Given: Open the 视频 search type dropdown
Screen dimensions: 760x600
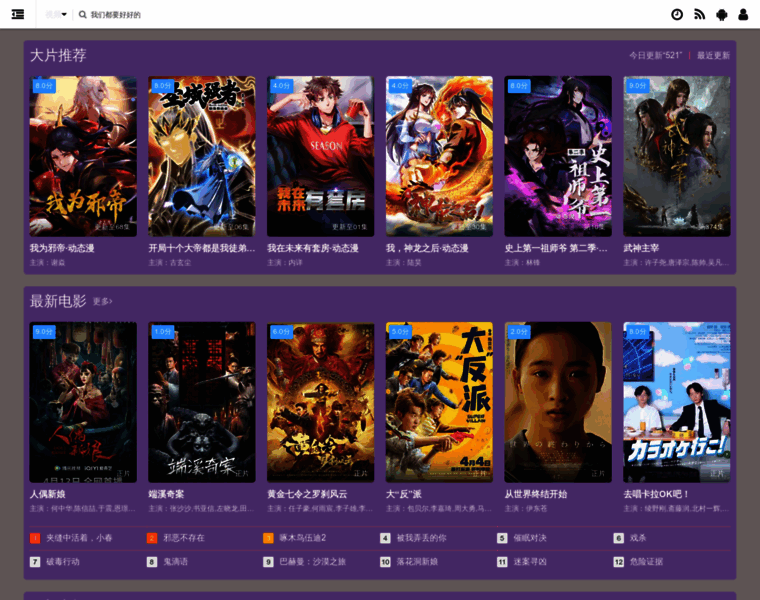Looking at the screenshot, I should [x=56, y=15].
